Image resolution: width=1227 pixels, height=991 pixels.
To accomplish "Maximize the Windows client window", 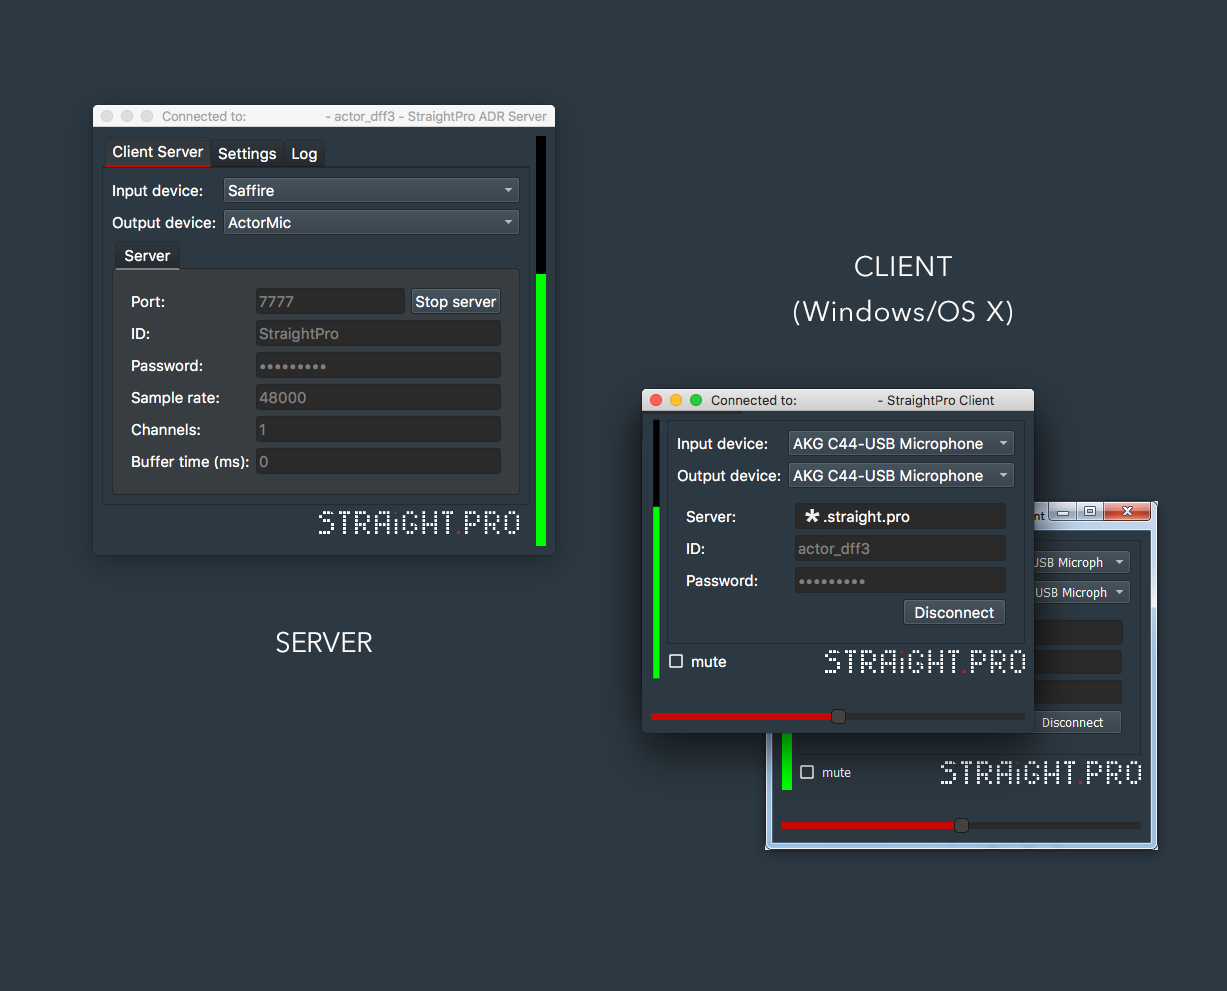I will [1089, 512].
